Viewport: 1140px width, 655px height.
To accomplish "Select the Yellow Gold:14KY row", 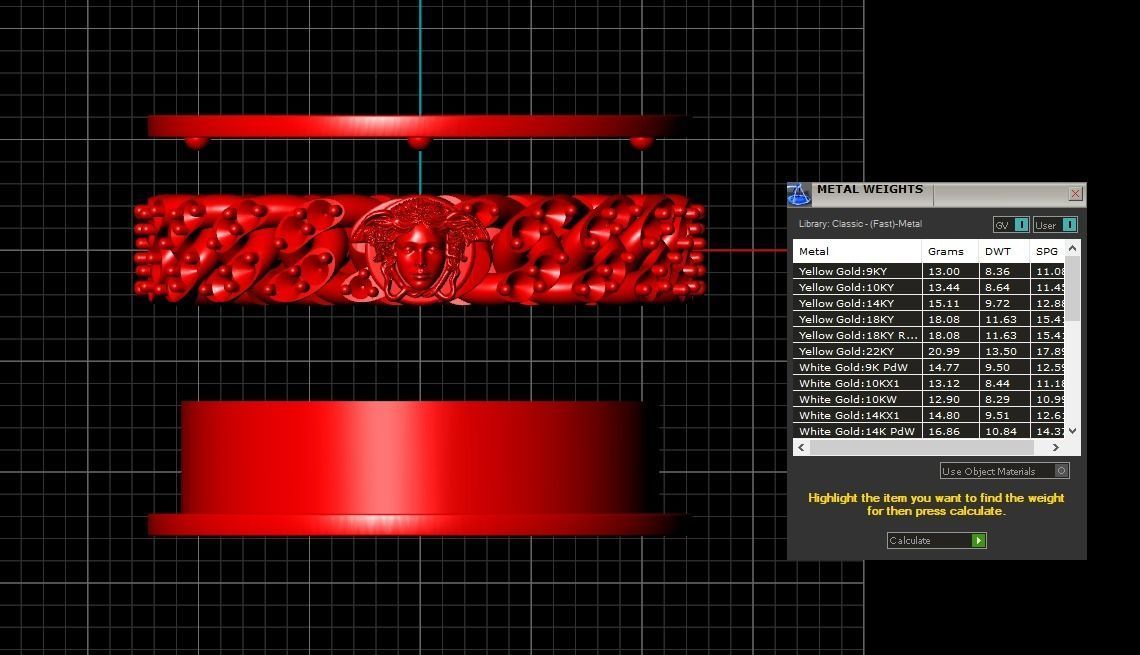I will pyautogui.click(x=928, y=303).
